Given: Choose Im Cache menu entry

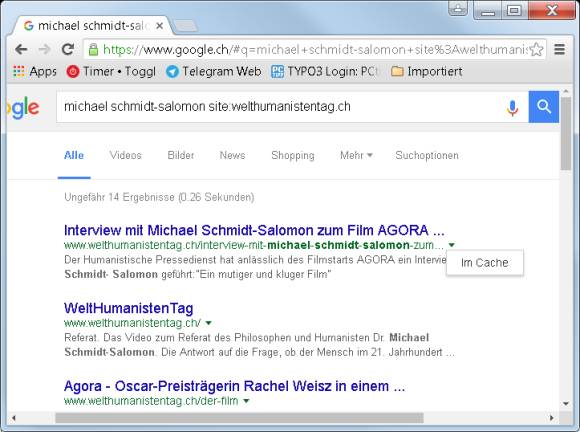Looking at the screenshot, I should tap(485, 263).
